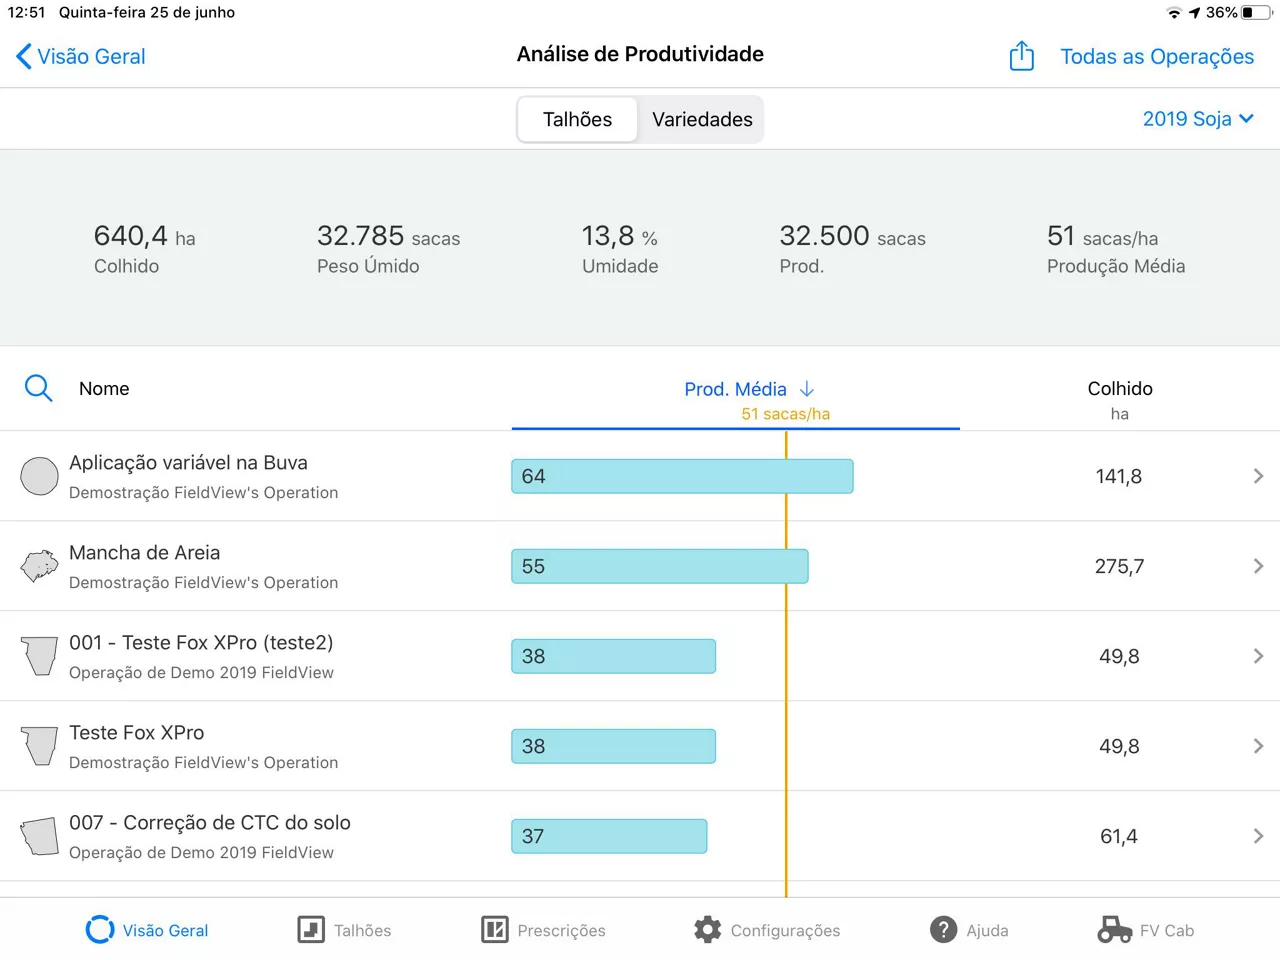
Task: Tap the share/export icon
Action: 1021,56
